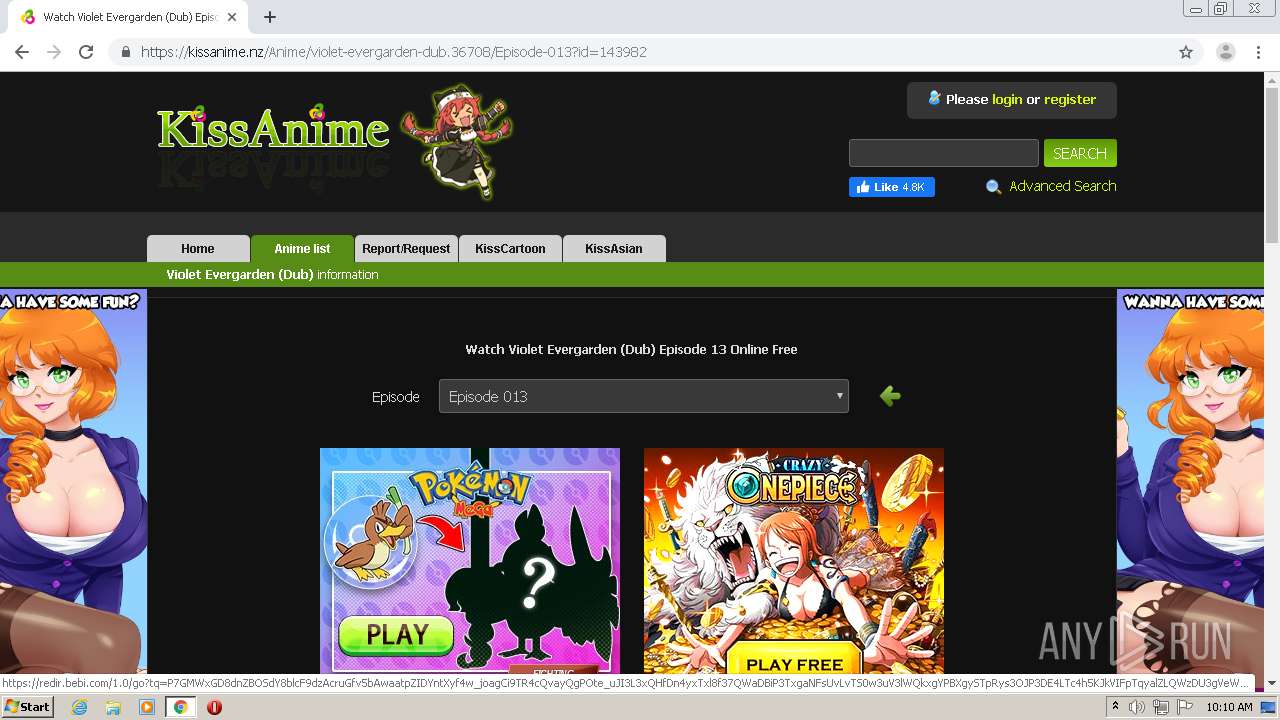
Task: Click the Chrome taskbar icon
Action: [180, 707]
